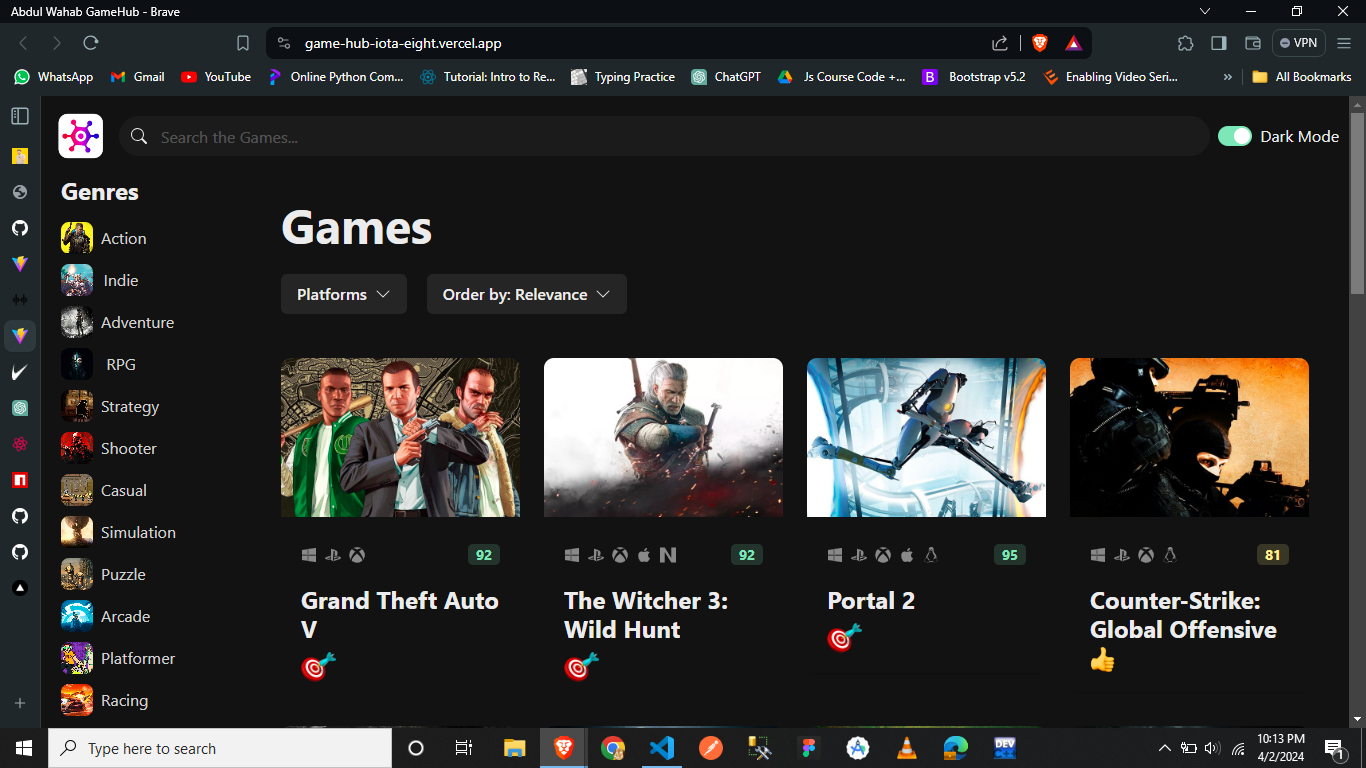The image size is (1366, 768).
Task: Click the bullseye emoji under Portal 2
Action: pos(844,637)
